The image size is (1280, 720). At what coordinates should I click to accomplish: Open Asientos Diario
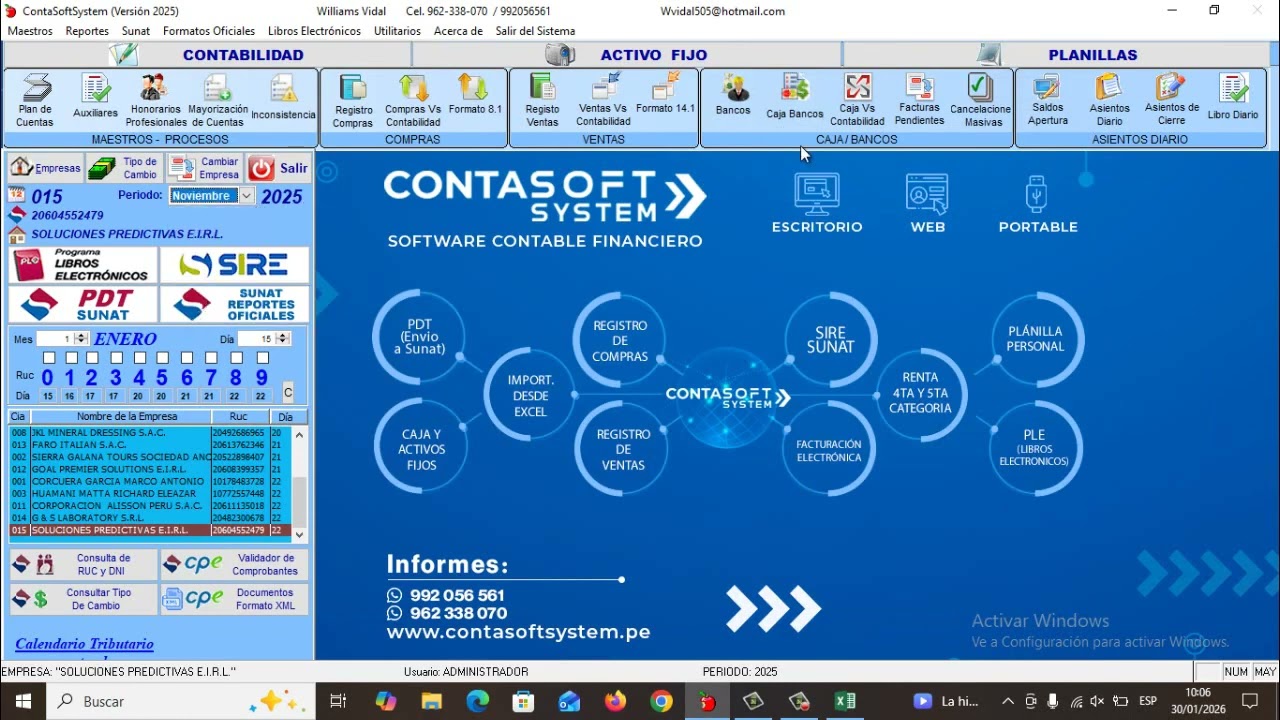click(x=1110, y=101)
